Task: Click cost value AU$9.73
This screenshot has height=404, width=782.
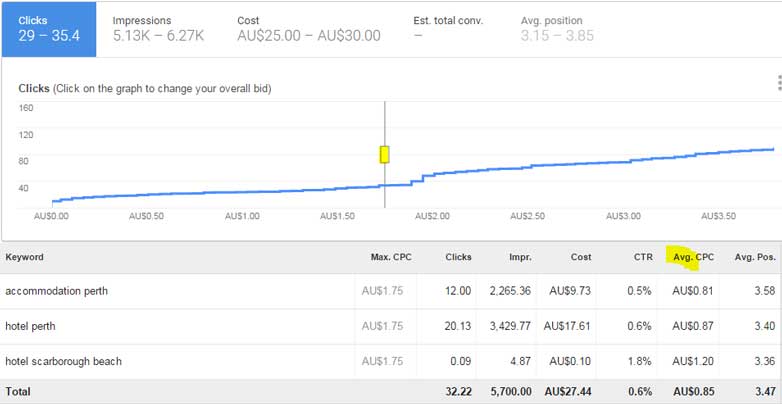Action: (570, 291)
